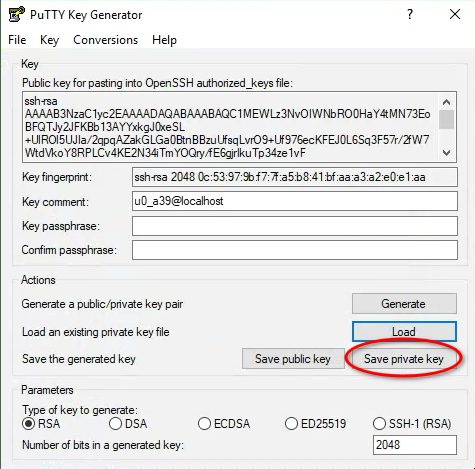
Task: Click the Generate button
Action: (404, 304)
